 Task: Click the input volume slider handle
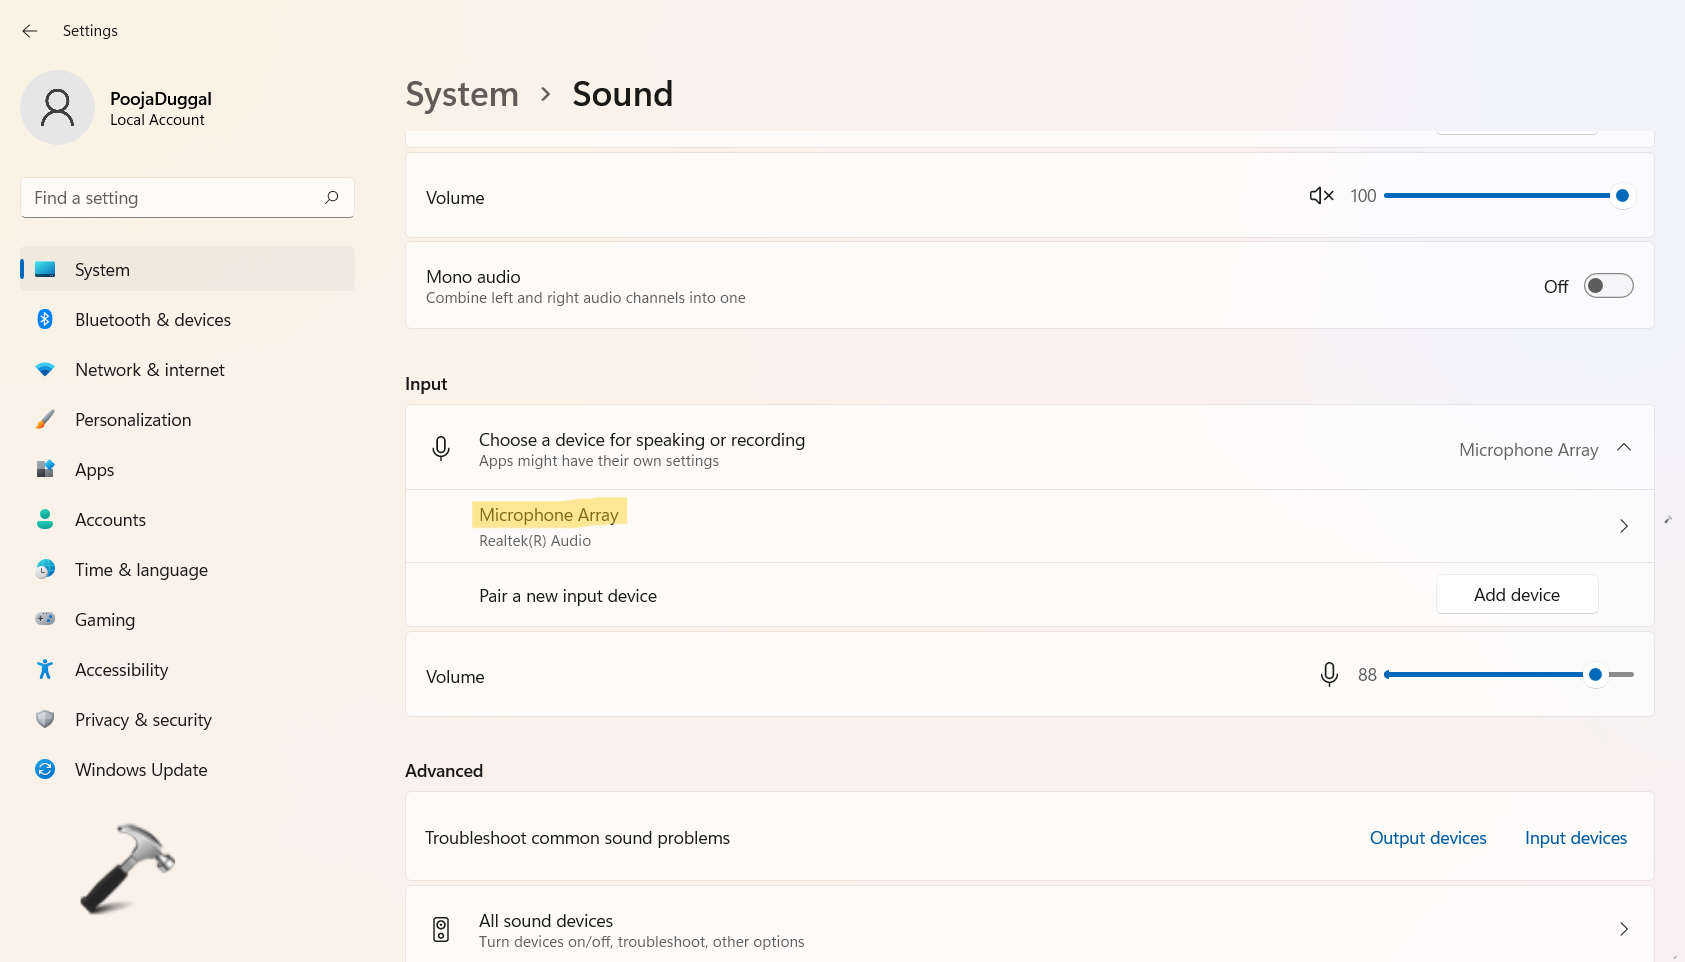click(1595, 675)
